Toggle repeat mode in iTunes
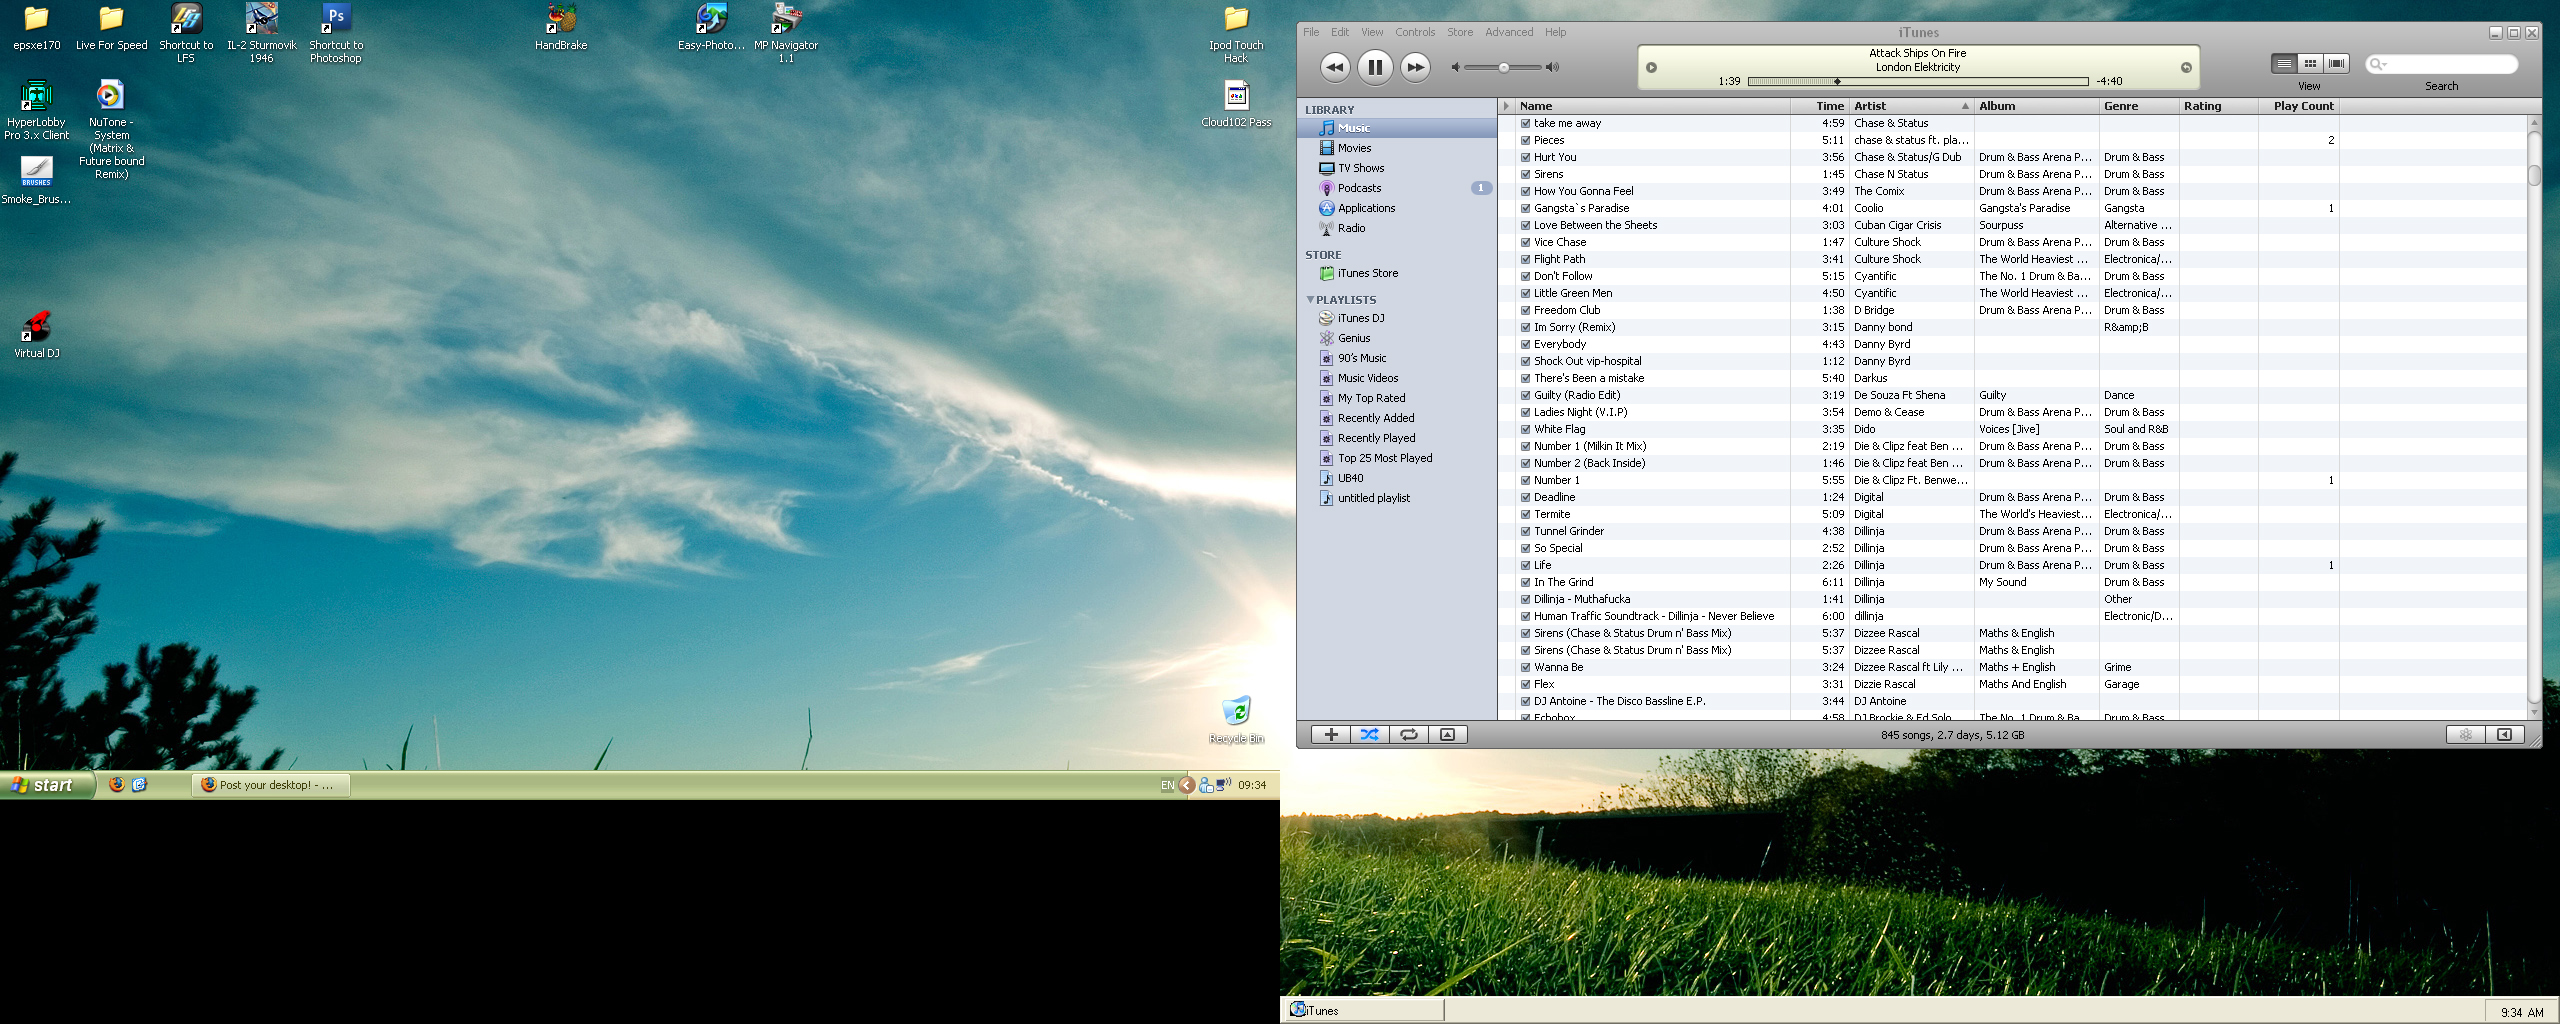This screenshot has width=2560, height=1024. [1408, 735]
